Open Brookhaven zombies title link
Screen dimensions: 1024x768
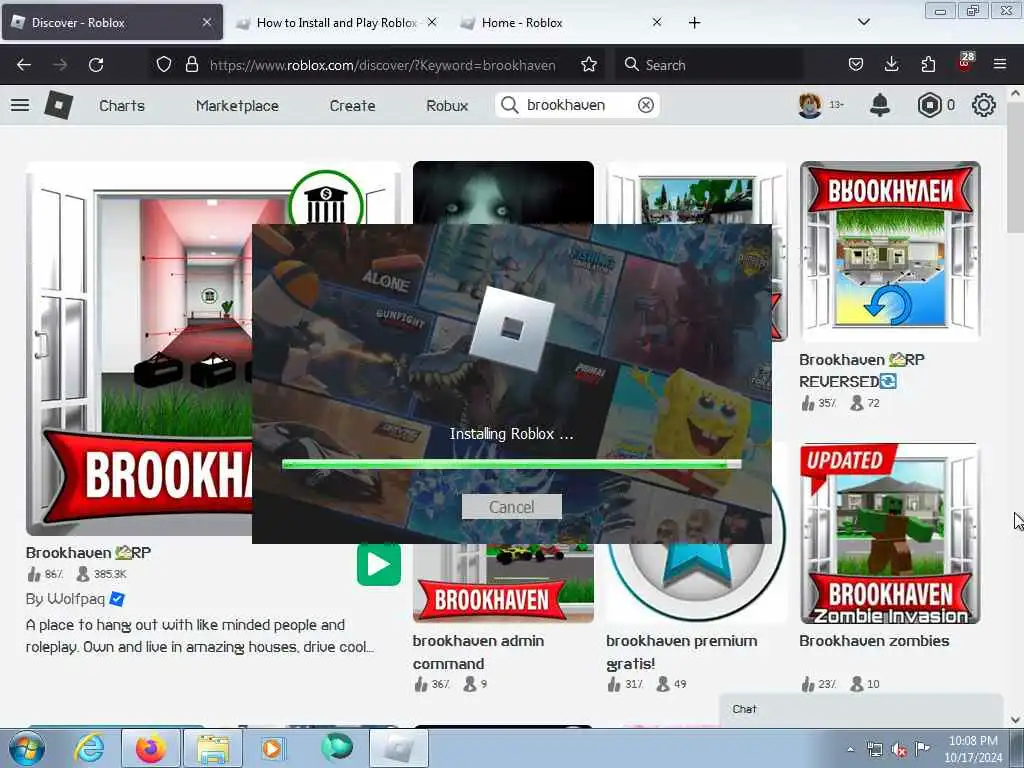tap(874, 641)
